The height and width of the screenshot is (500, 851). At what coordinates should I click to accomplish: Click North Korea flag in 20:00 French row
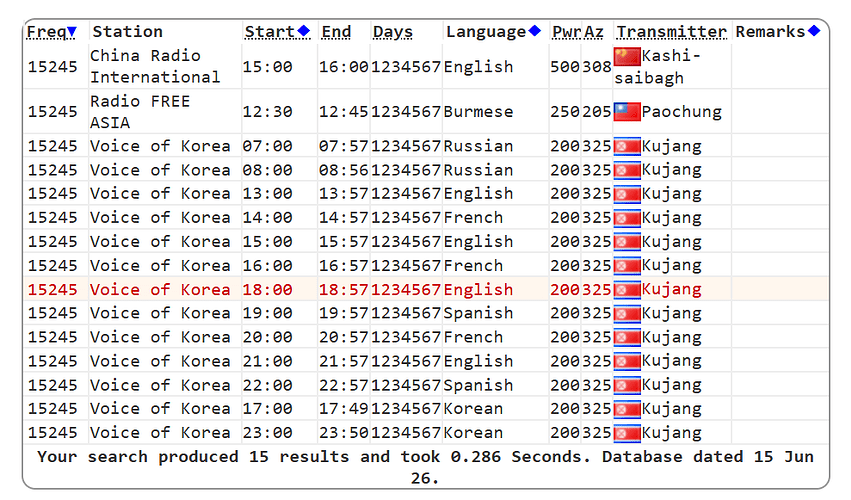(x=627, y=337)
